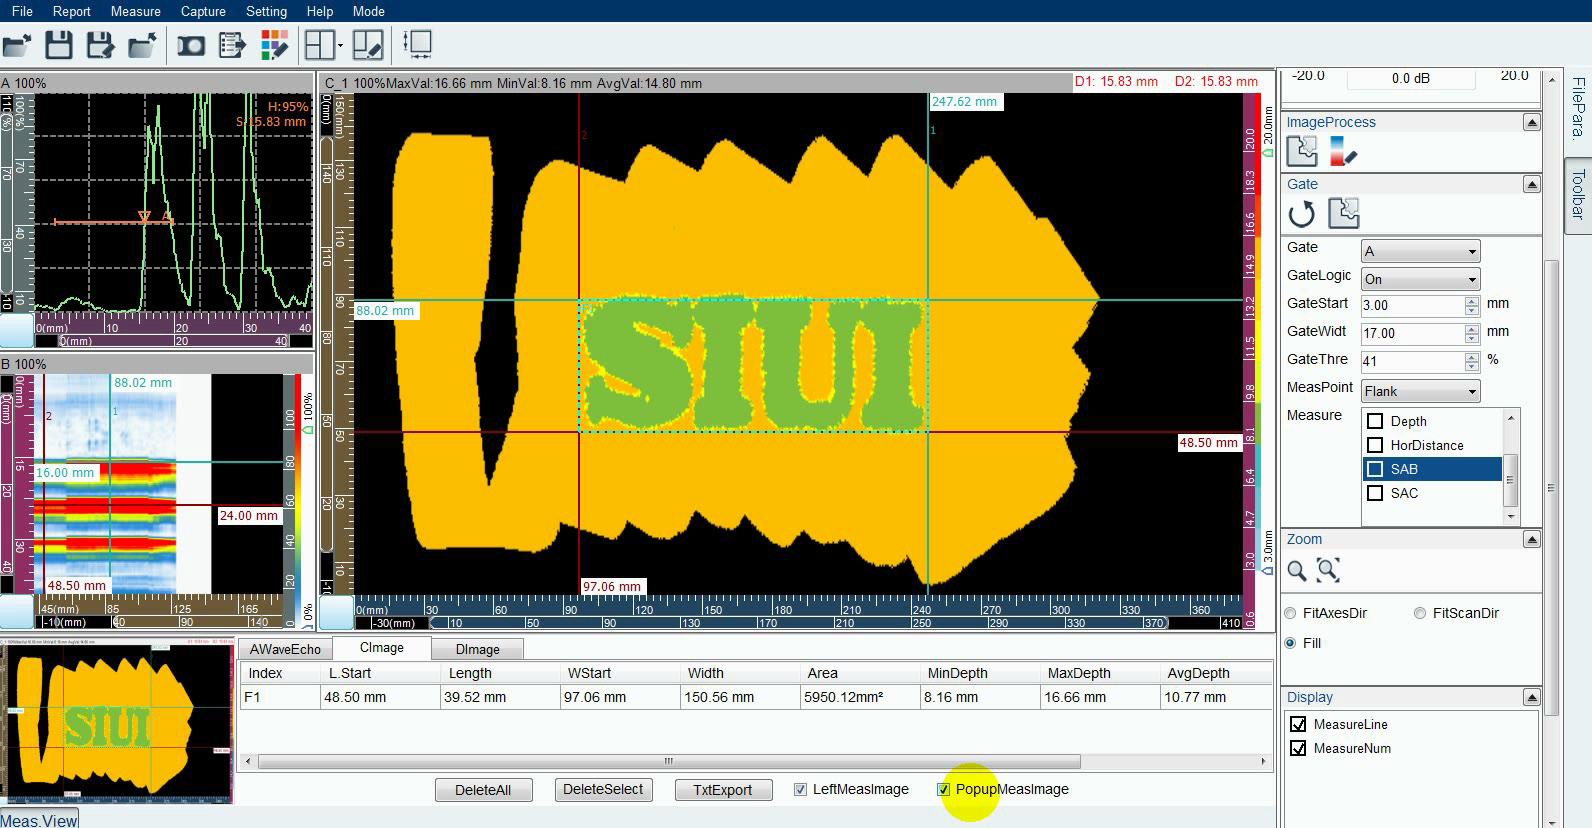Click the save floppy disk icon
Image resolution: width=1592 pixels, height=828 pixels.
click(59, 45)
